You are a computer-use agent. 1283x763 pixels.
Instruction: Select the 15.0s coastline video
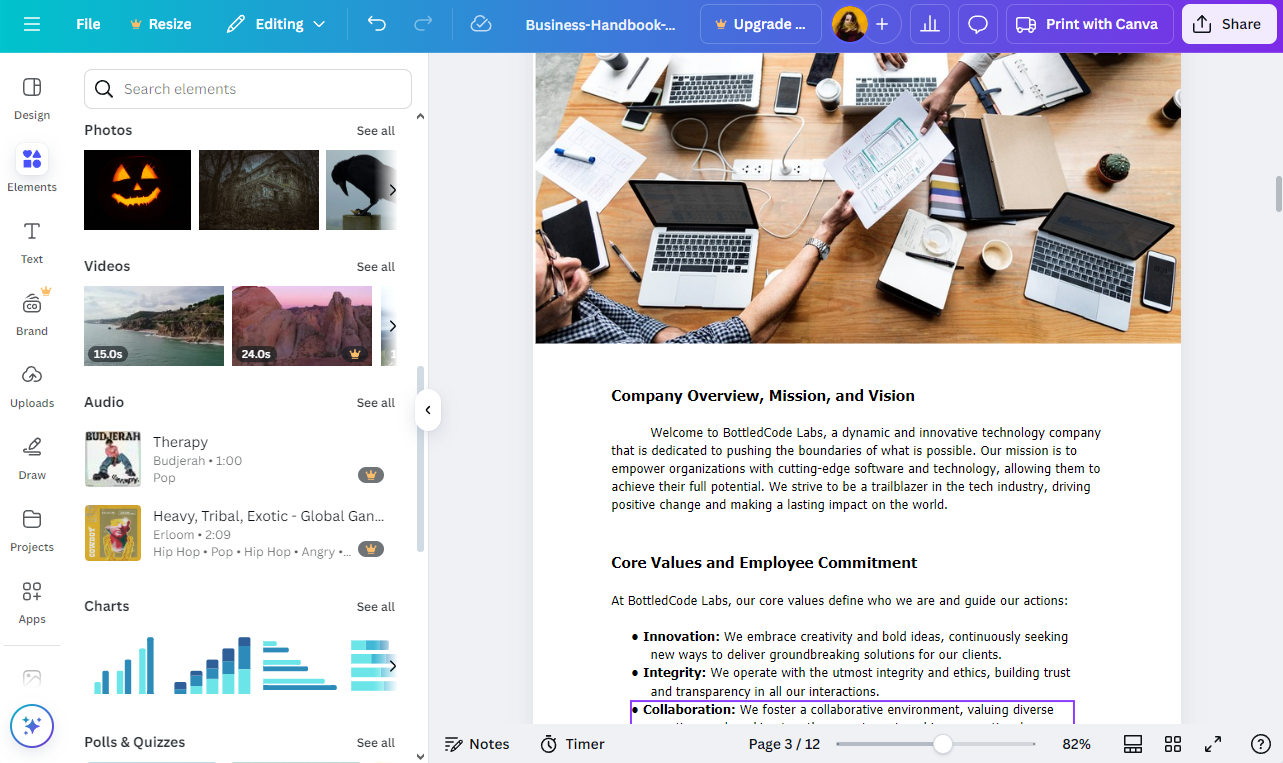154,326
